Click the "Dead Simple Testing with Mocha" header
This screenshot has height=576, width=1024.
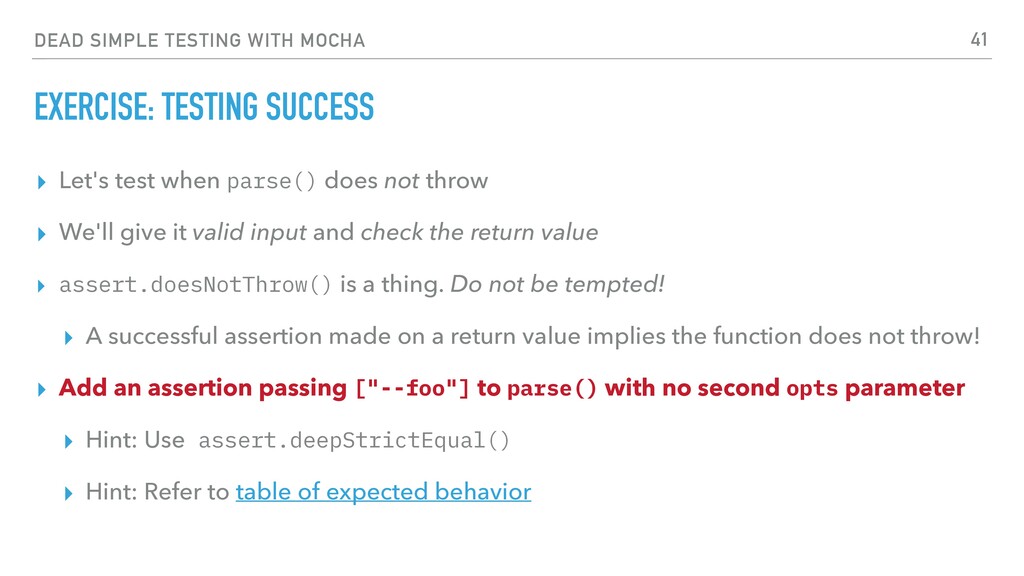(199, 40)
